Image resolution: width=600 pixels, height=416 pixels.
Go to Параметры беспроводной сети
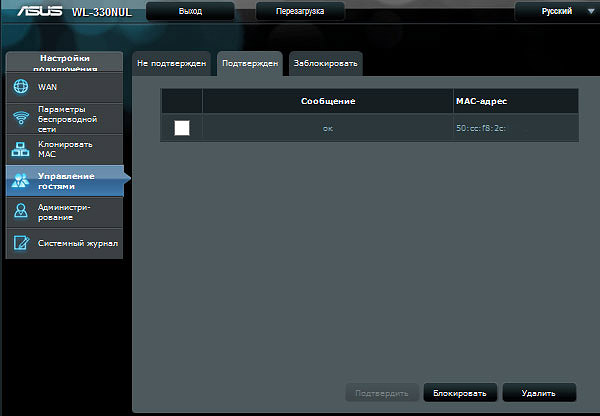click(64, 118)
